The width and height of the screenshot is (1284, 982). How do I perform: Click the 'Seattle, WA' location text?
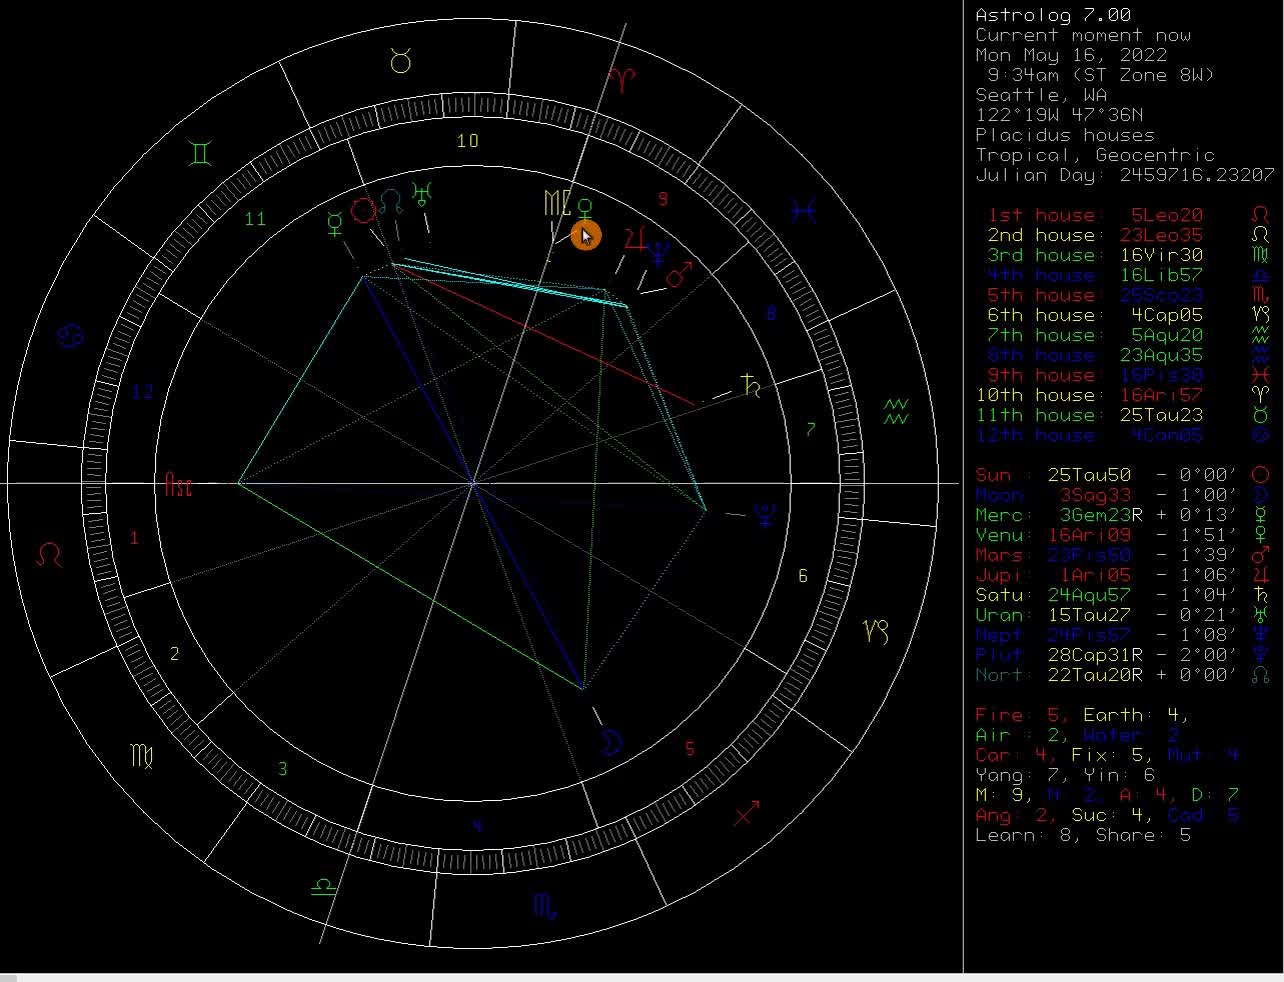pos(1041,95)
